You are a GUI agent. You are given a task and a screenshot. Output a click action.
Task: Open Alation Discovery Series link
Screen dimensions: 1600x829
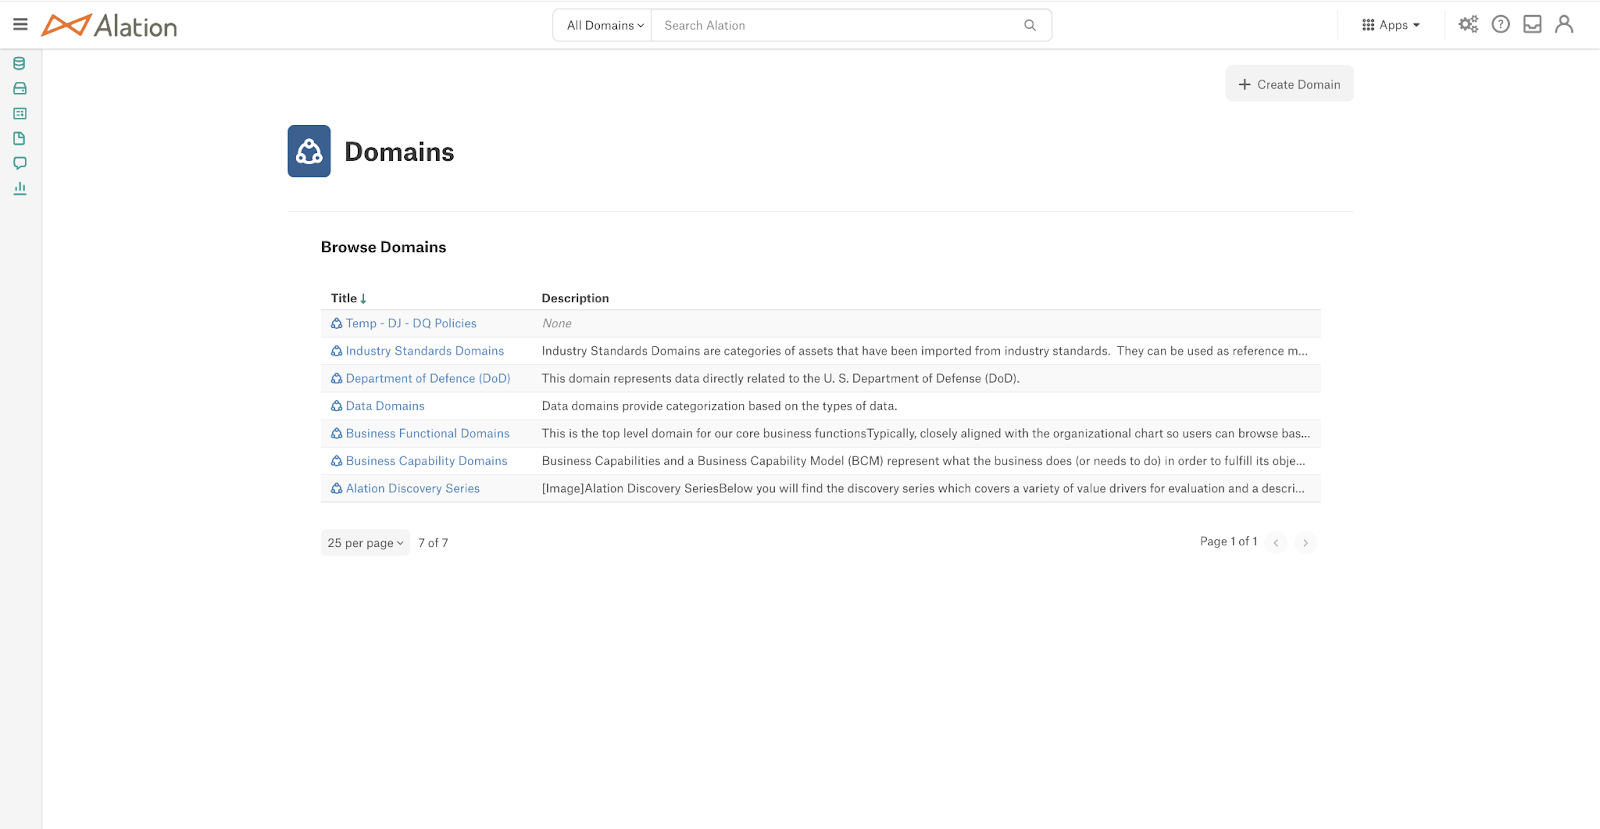point(413,488)
